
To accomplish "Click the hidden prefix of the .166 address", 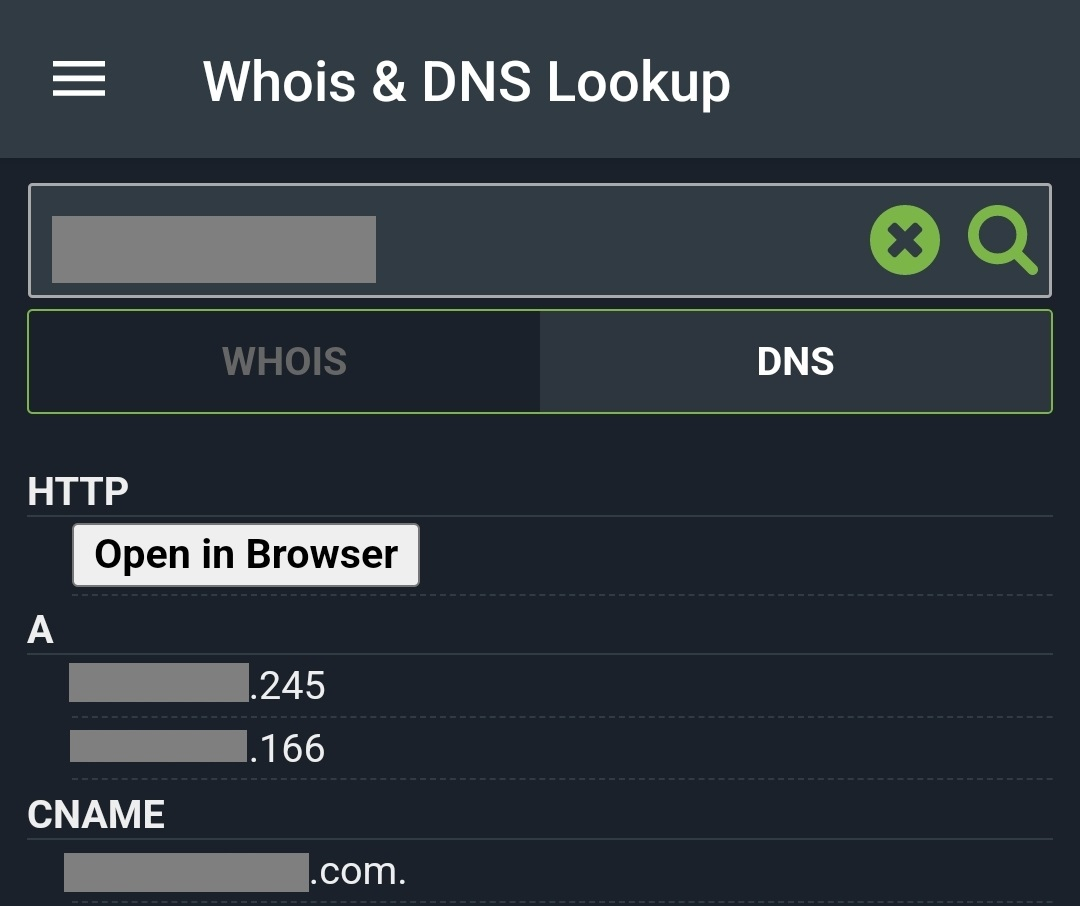I will (158, 746).
